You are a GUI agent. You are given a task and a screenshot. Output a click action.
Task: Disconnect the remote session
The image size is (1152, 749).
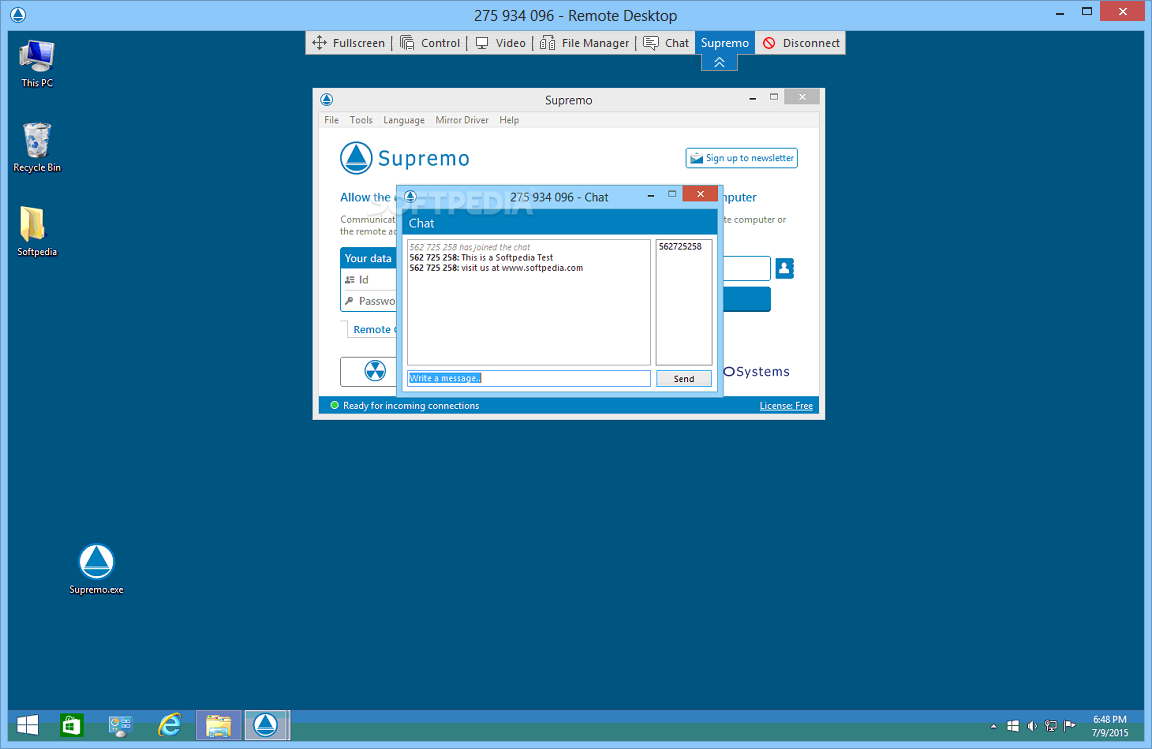801,43
